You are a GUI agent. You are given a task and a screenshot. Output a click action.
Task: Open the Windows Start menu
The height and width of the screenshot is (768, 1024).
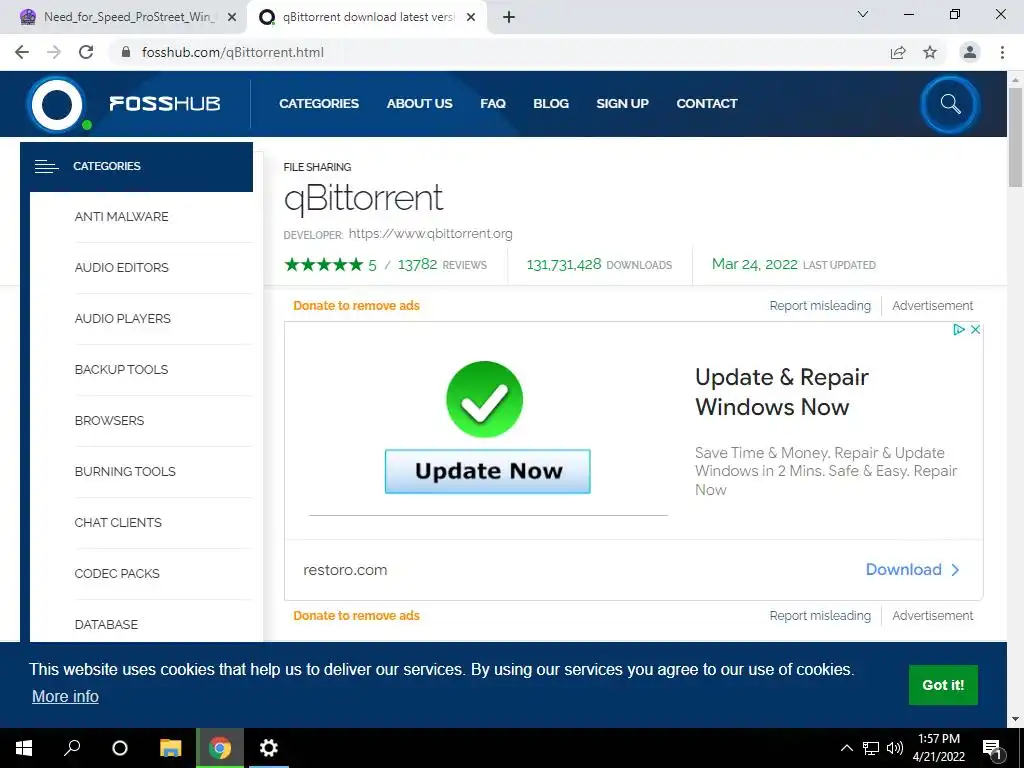24,748
